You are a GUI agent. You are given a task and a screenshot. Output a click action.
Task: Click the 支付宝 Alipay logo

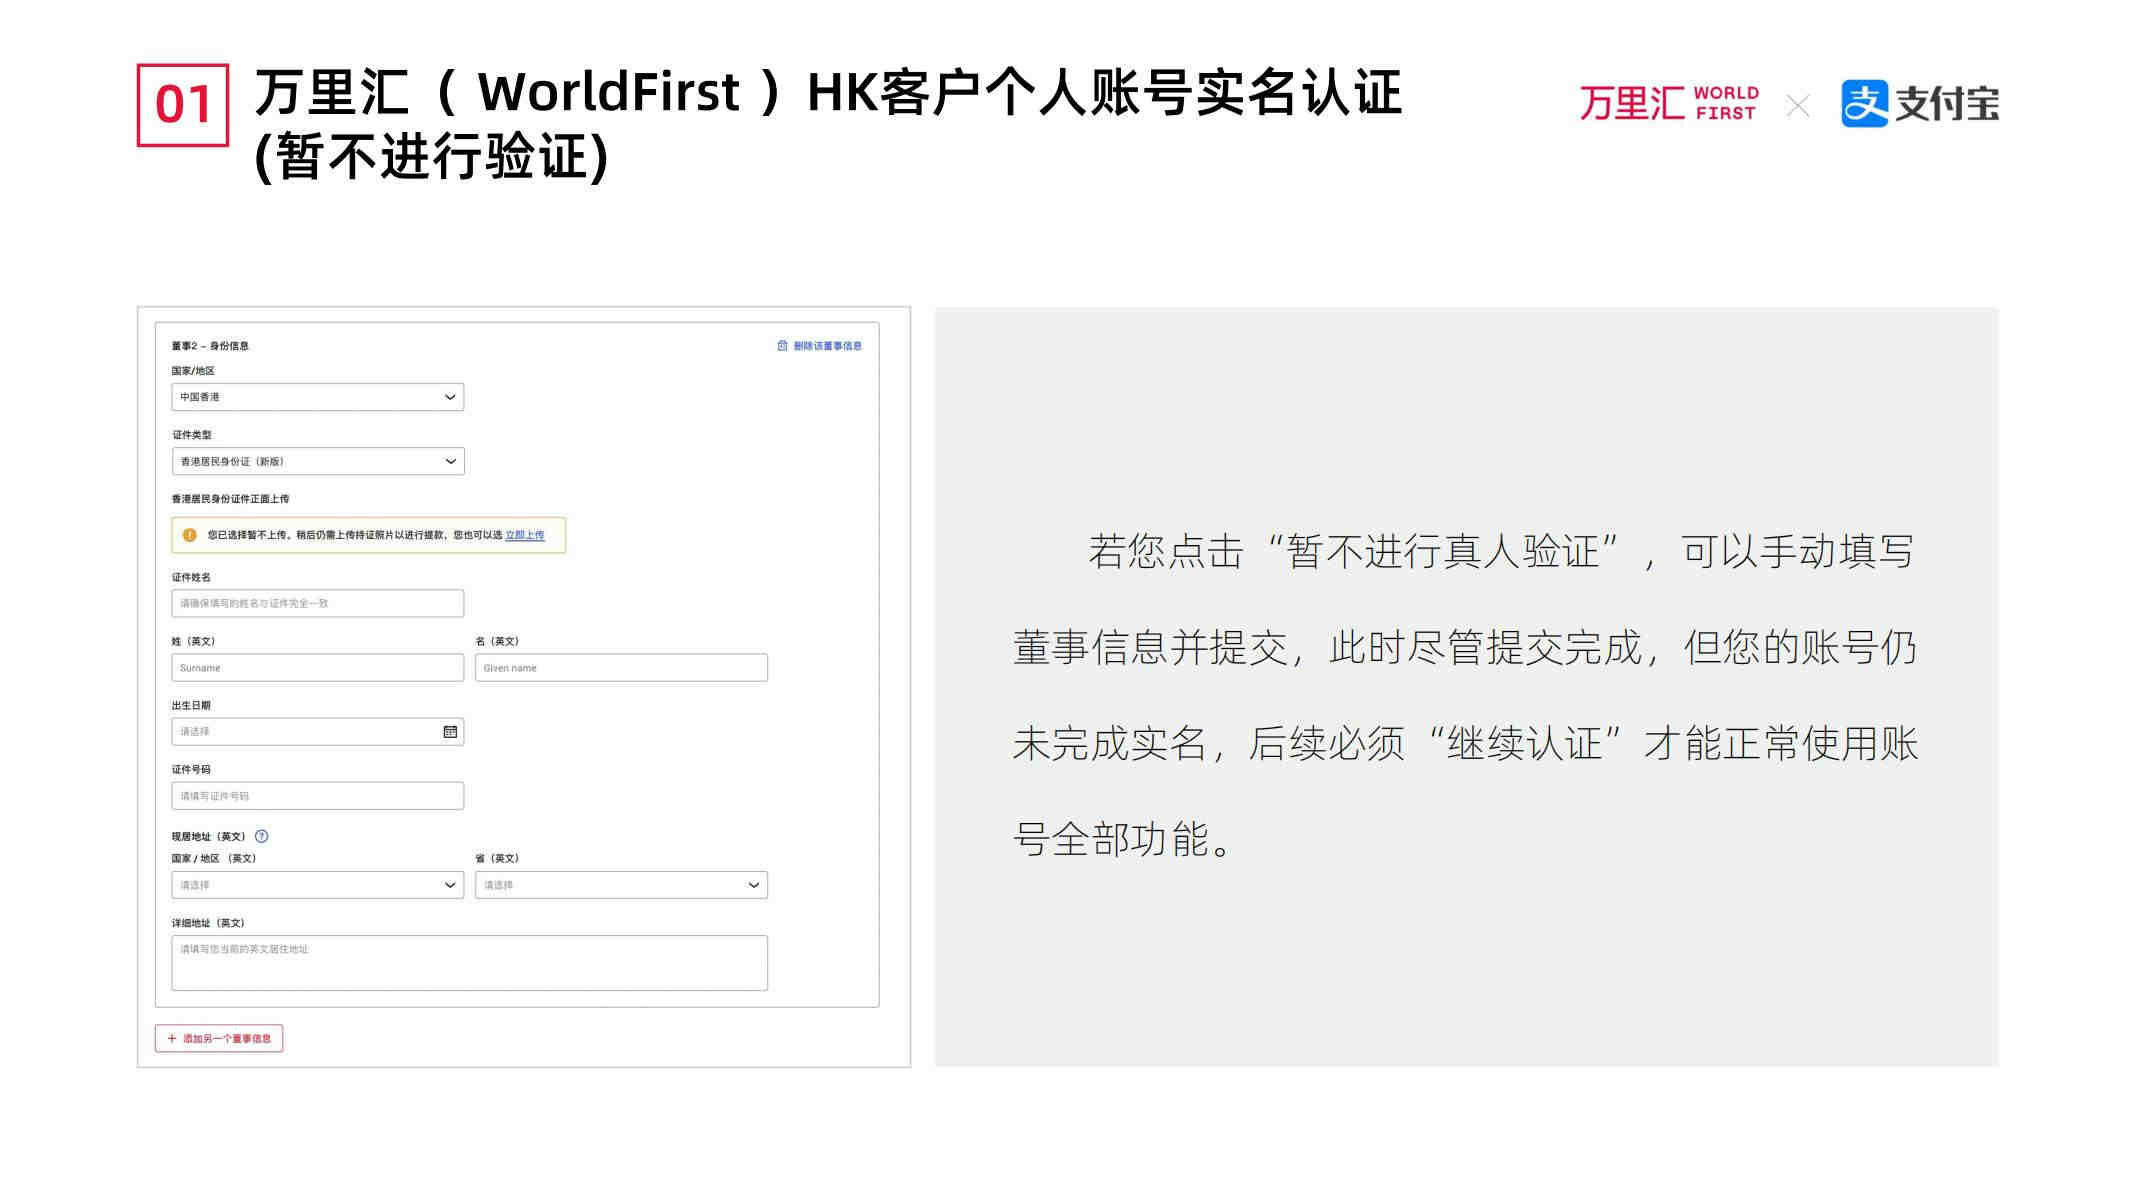[1920, 104]
